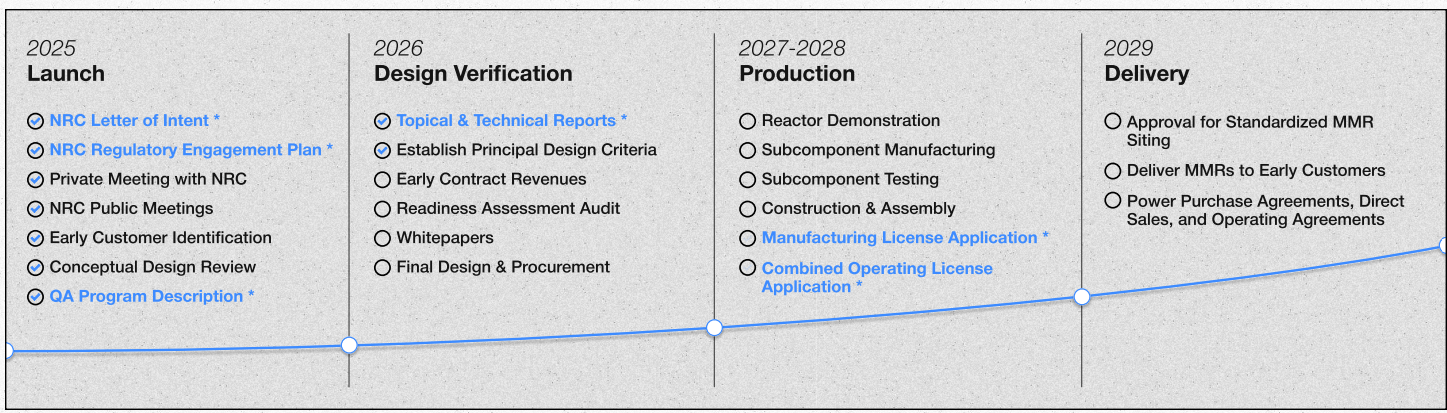Check the Reactor Demonstration circle

747,121
